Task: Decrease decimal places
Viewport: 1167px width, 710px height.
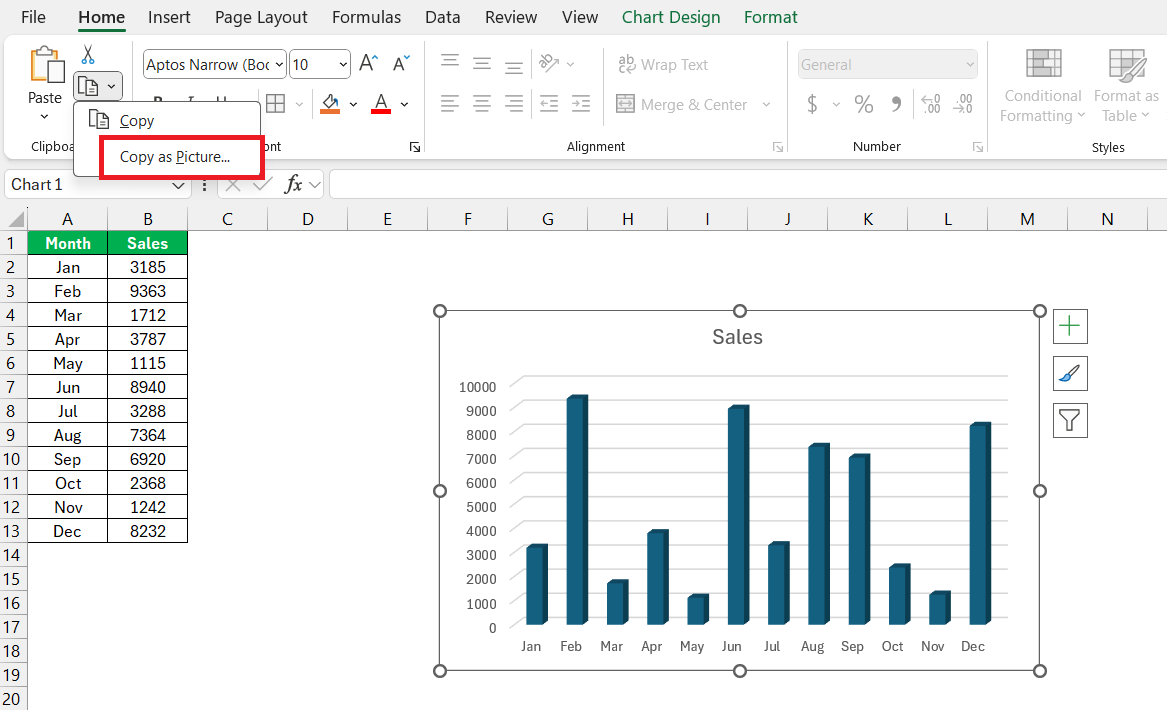Action: click(962, 103)
